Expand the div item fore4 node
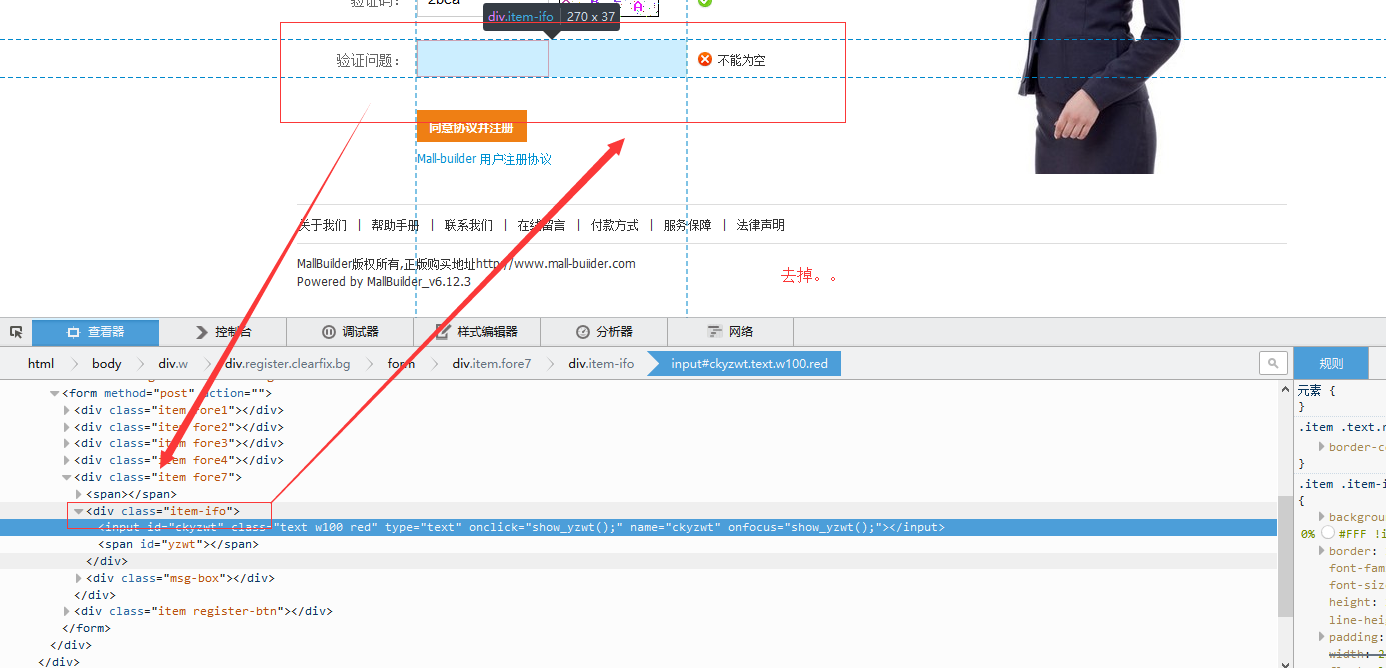Screen dimensions: 1386x668 [67, 460]
